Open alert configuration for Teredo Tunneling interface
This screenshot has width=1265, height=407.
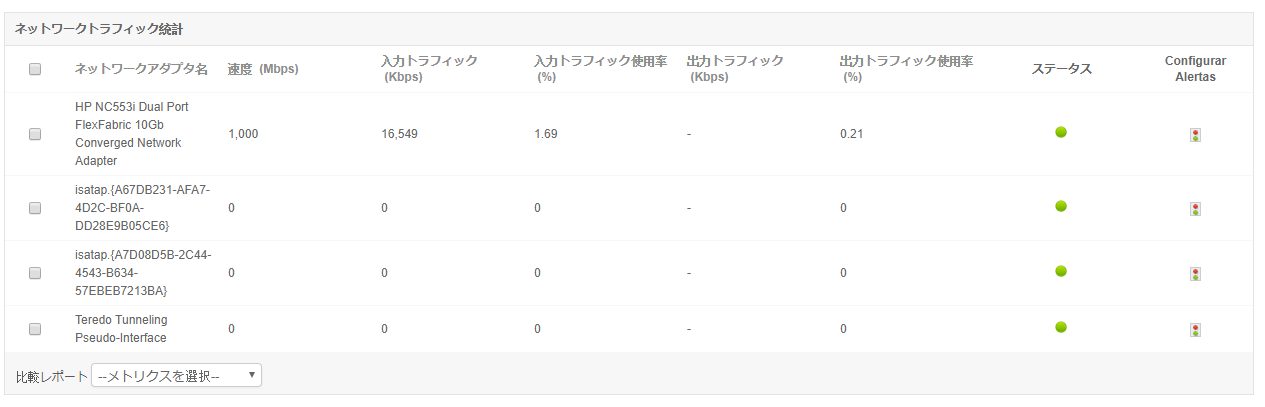point(1195,329)
